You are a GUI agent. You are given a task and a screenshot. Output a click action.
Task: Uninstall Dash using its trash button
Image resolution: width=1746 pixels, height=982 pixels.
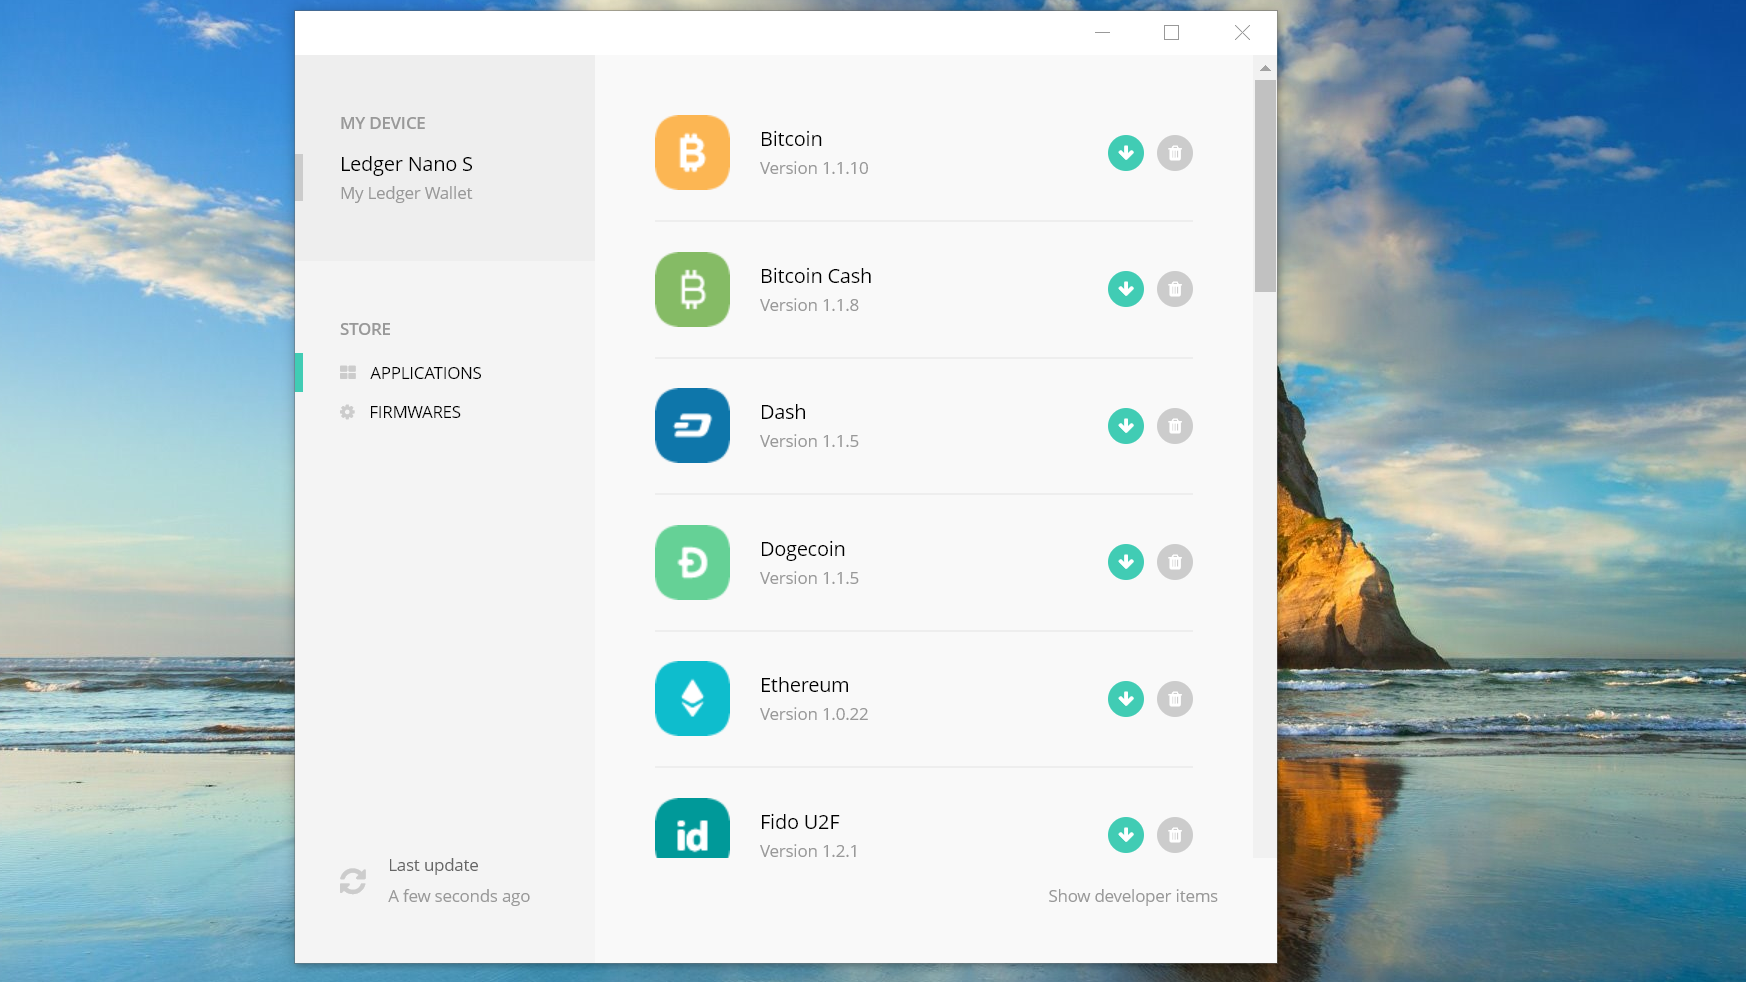1175,426
